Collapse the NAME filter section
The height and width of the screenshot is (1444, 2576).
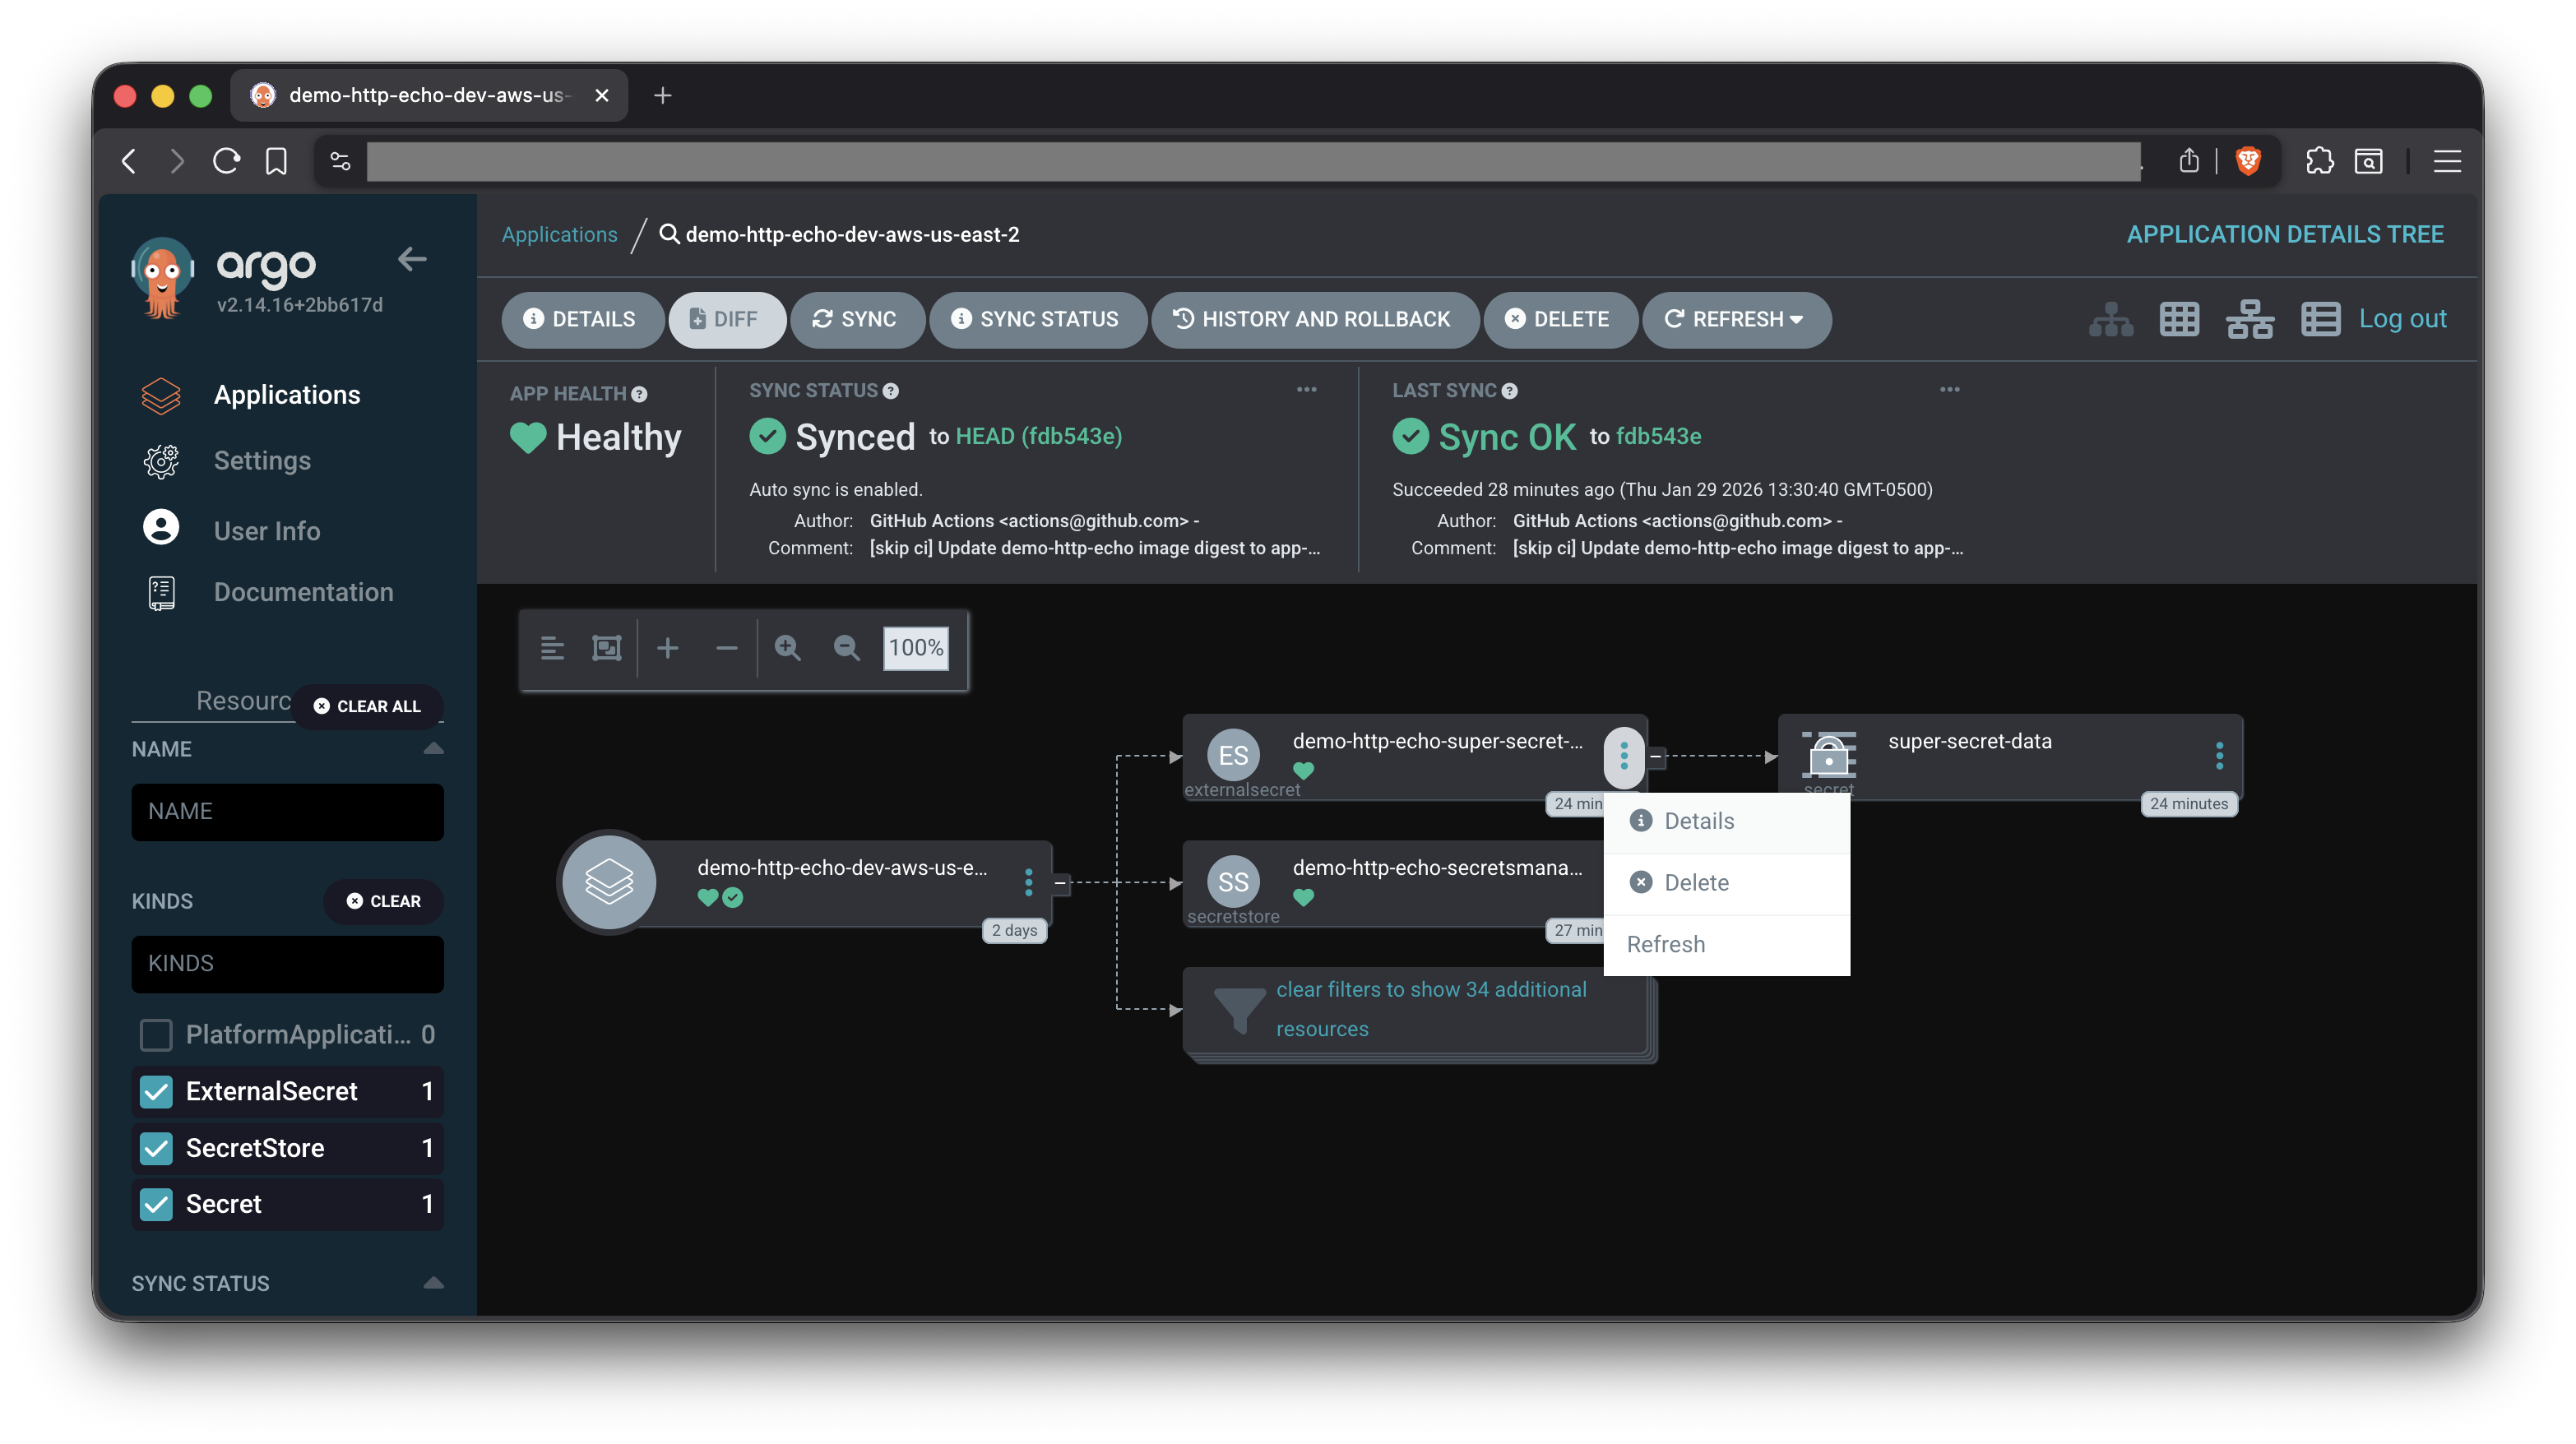[433, 748]
